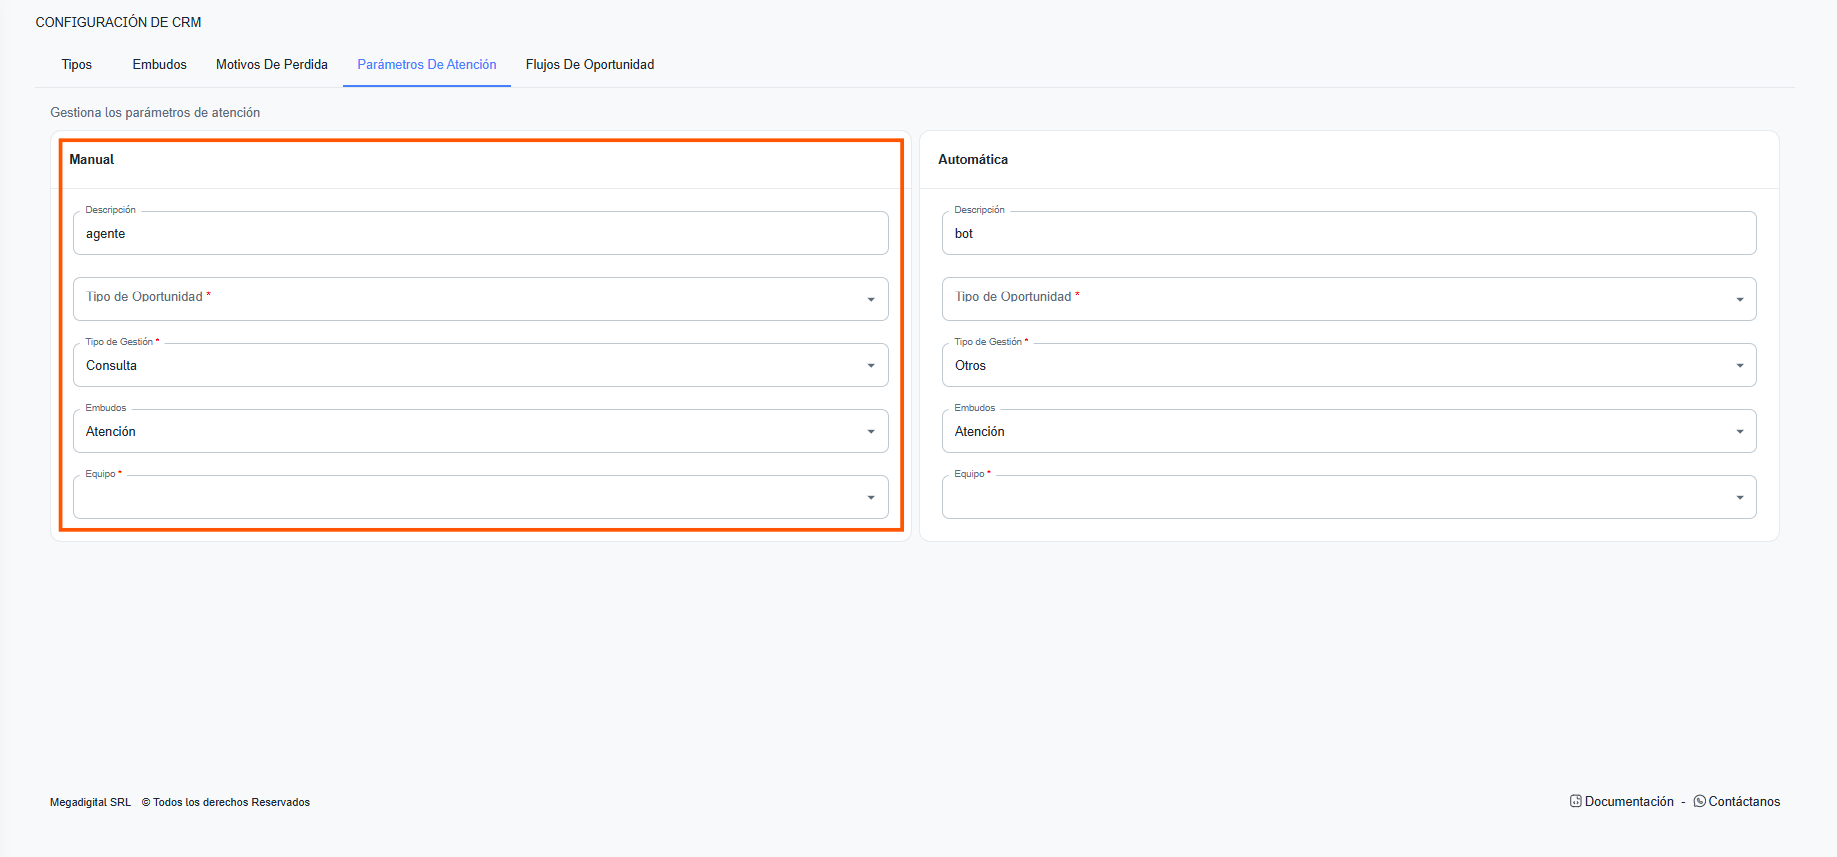1837x857 pixels.
Task: Switch to the Embudos tab
Action: tap(159, 65)
